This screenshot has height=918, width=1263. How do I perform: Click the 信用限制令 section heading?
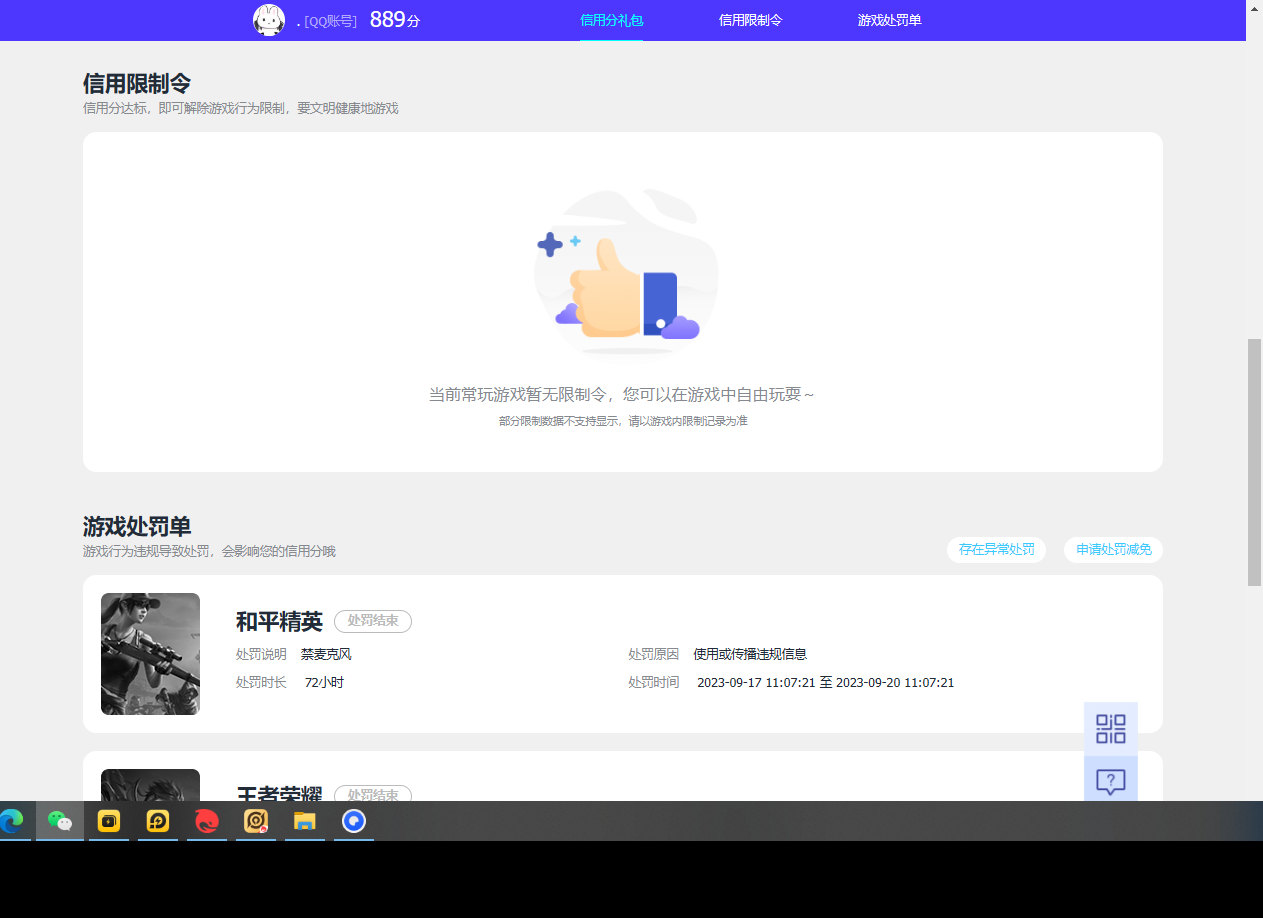tap(137, 83)
